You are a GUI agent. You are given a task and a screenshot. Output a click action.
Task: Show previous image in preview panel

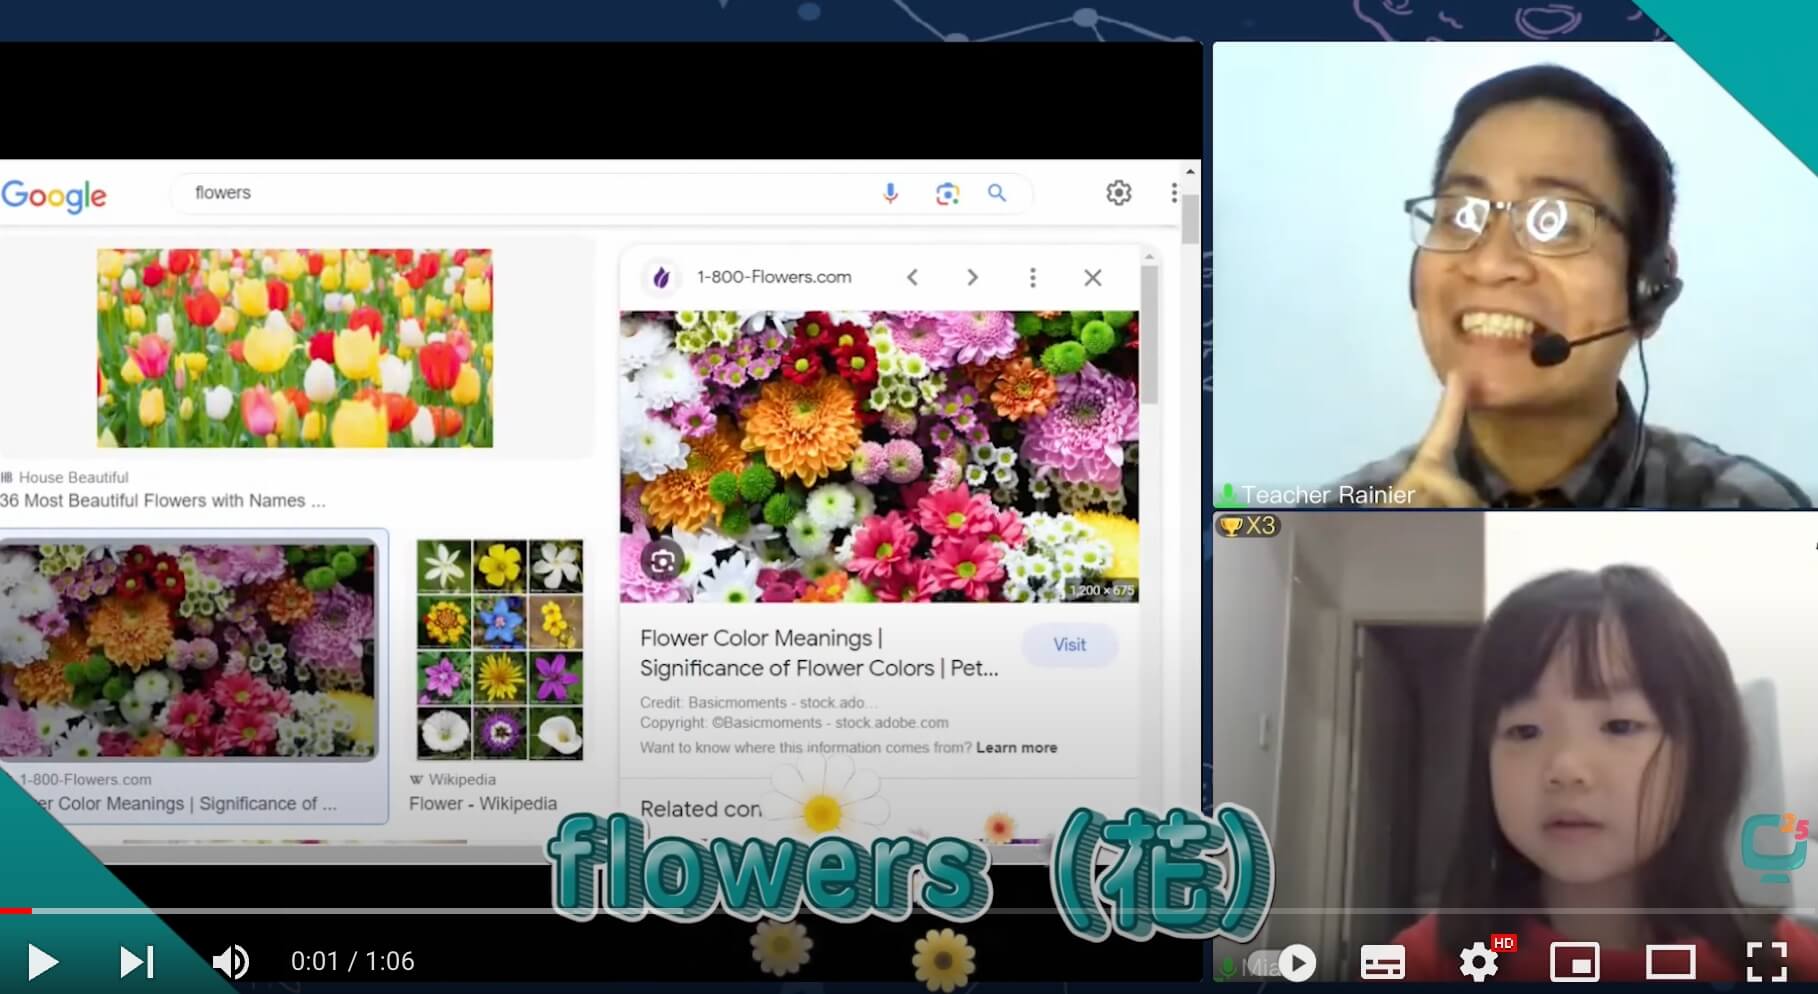[x=912, y=277]
